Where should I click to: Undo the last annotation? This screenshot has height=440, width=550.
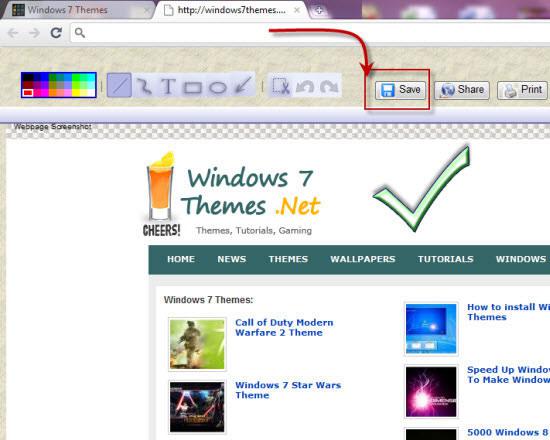(x=304, y=86)
